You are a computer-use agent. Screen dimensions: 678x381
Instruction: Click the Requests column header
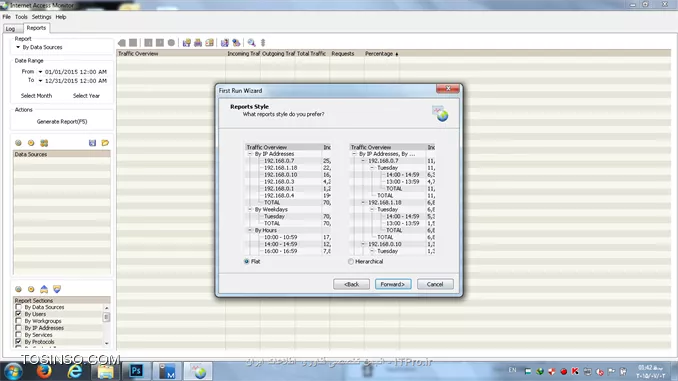tap(347, 54)
